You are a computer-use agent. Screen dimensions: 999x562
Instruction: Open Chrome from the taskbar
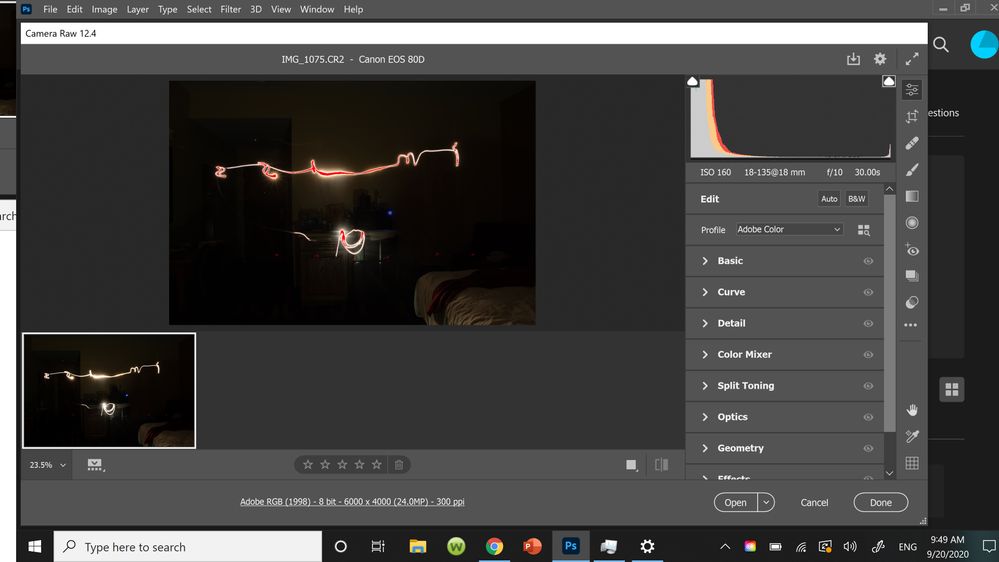tap(494, 547)
